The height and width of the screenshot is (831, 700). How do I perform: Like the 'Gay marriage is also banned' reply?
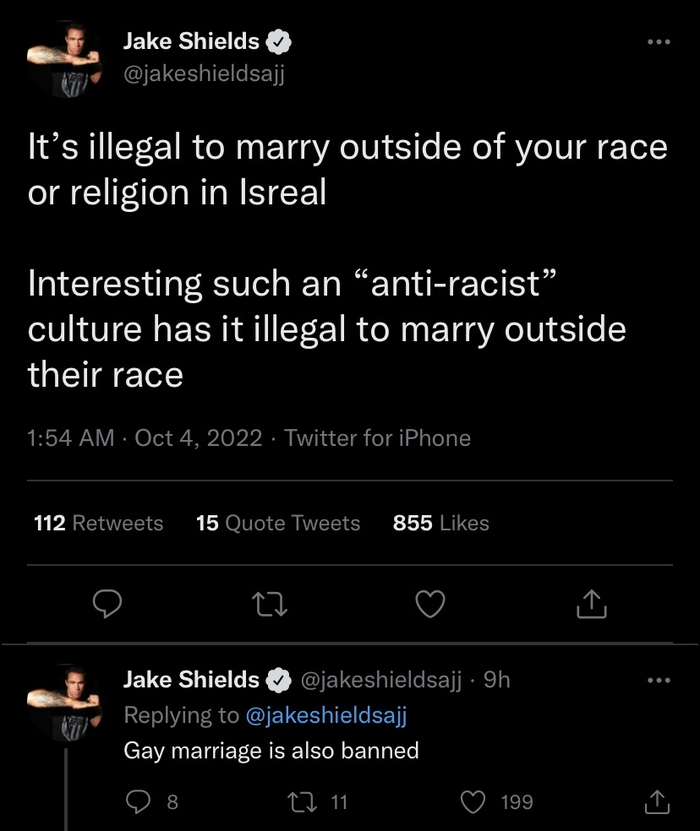[475, 801]
